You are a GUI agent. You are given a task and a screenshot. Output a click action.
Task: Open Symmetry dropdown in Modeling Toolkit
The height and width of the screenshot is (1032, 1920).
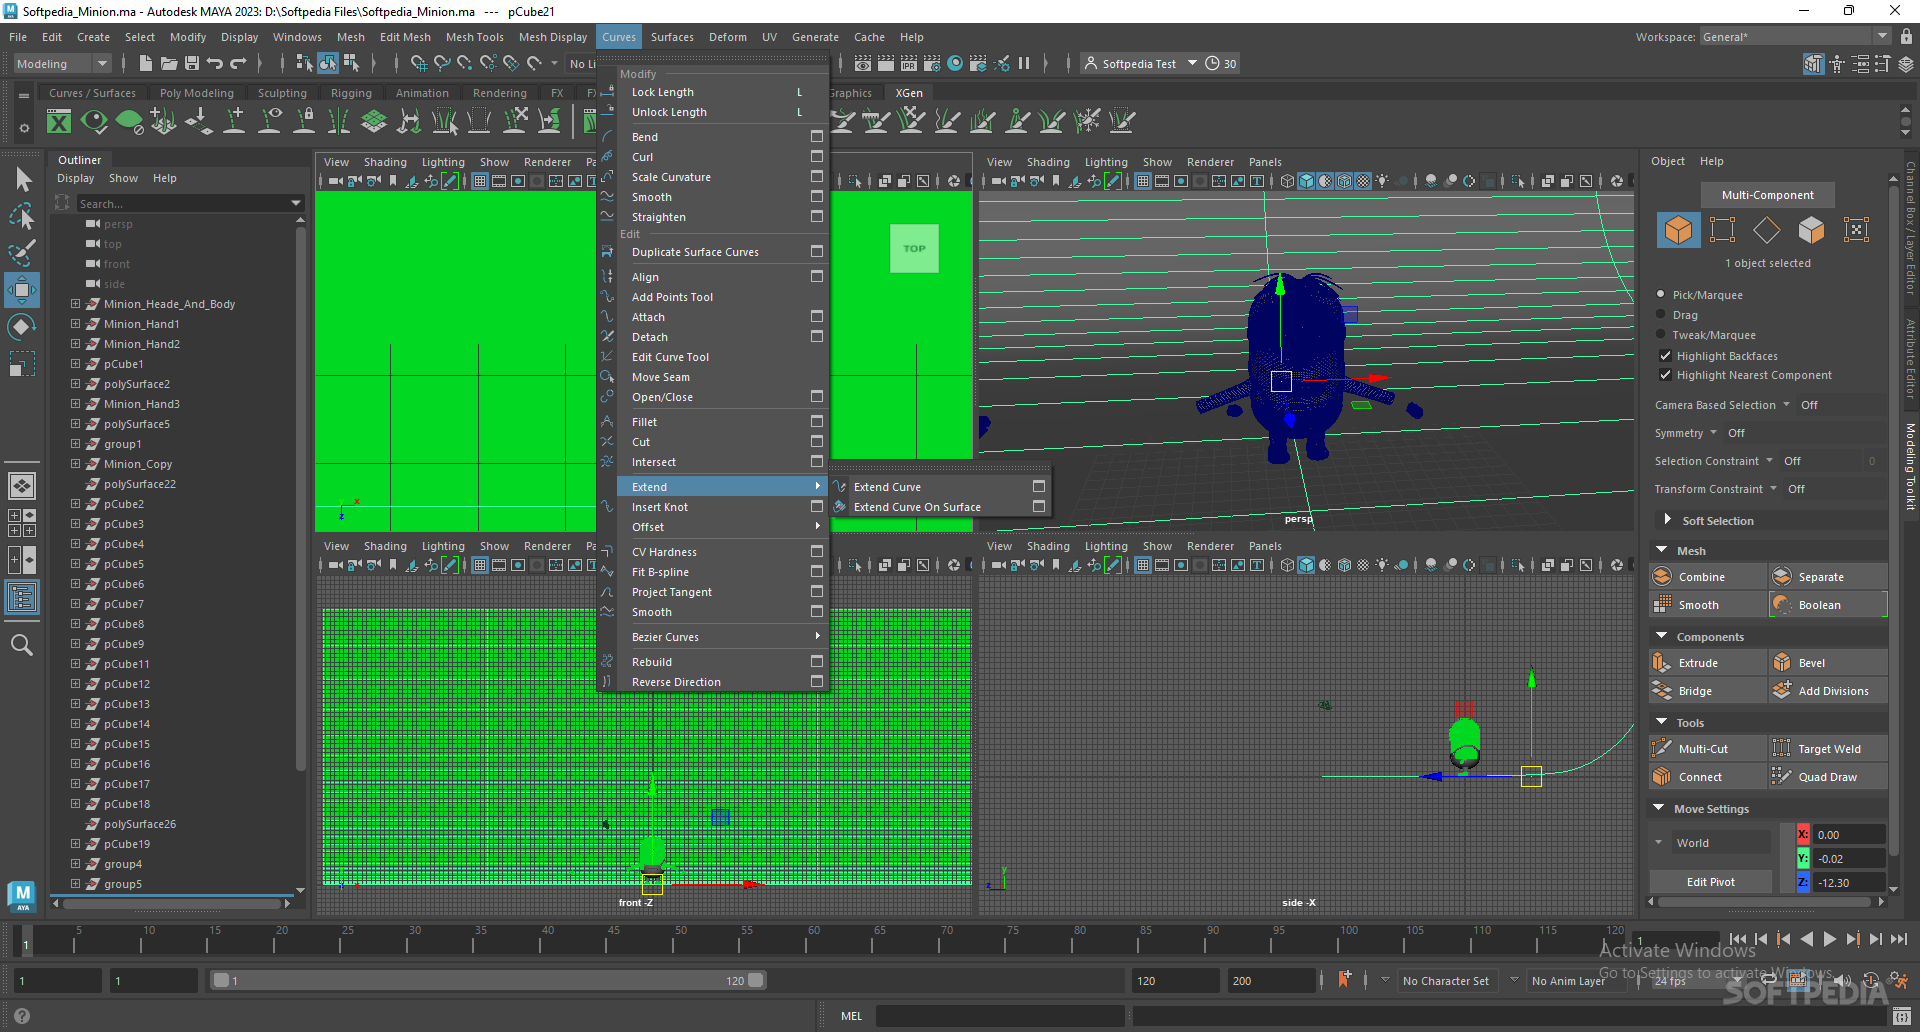[1713, 433]
